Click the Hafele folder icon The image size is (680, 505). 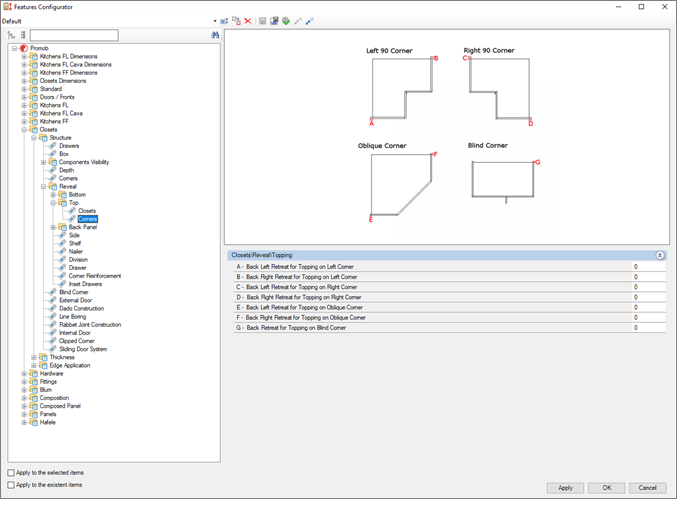click(x=34, y=423)
